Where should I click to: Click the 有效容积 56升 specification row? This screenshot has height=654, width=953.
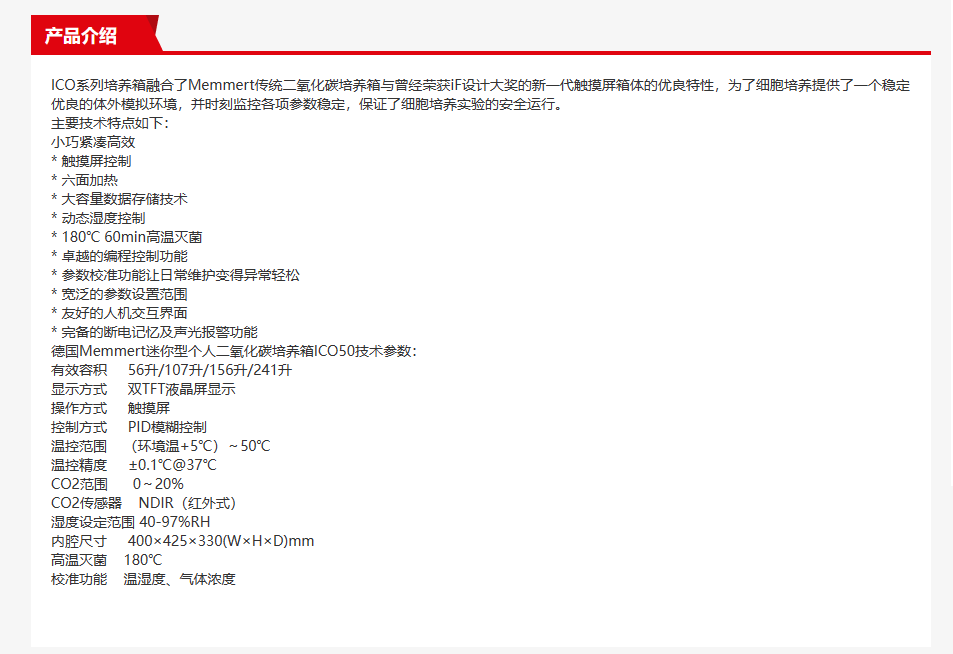[x=171, y=370]
